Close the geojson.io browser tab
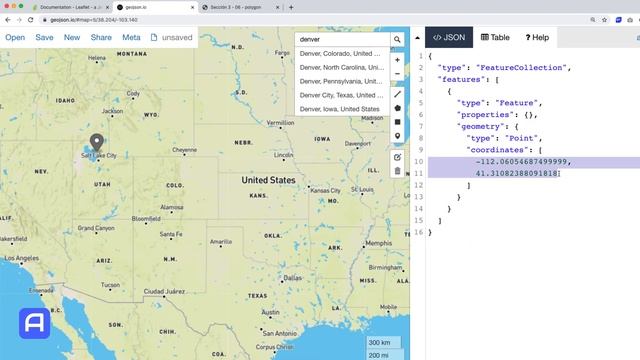Image resolution: width=640 pixels, height=360 pixels. (193, 7)
